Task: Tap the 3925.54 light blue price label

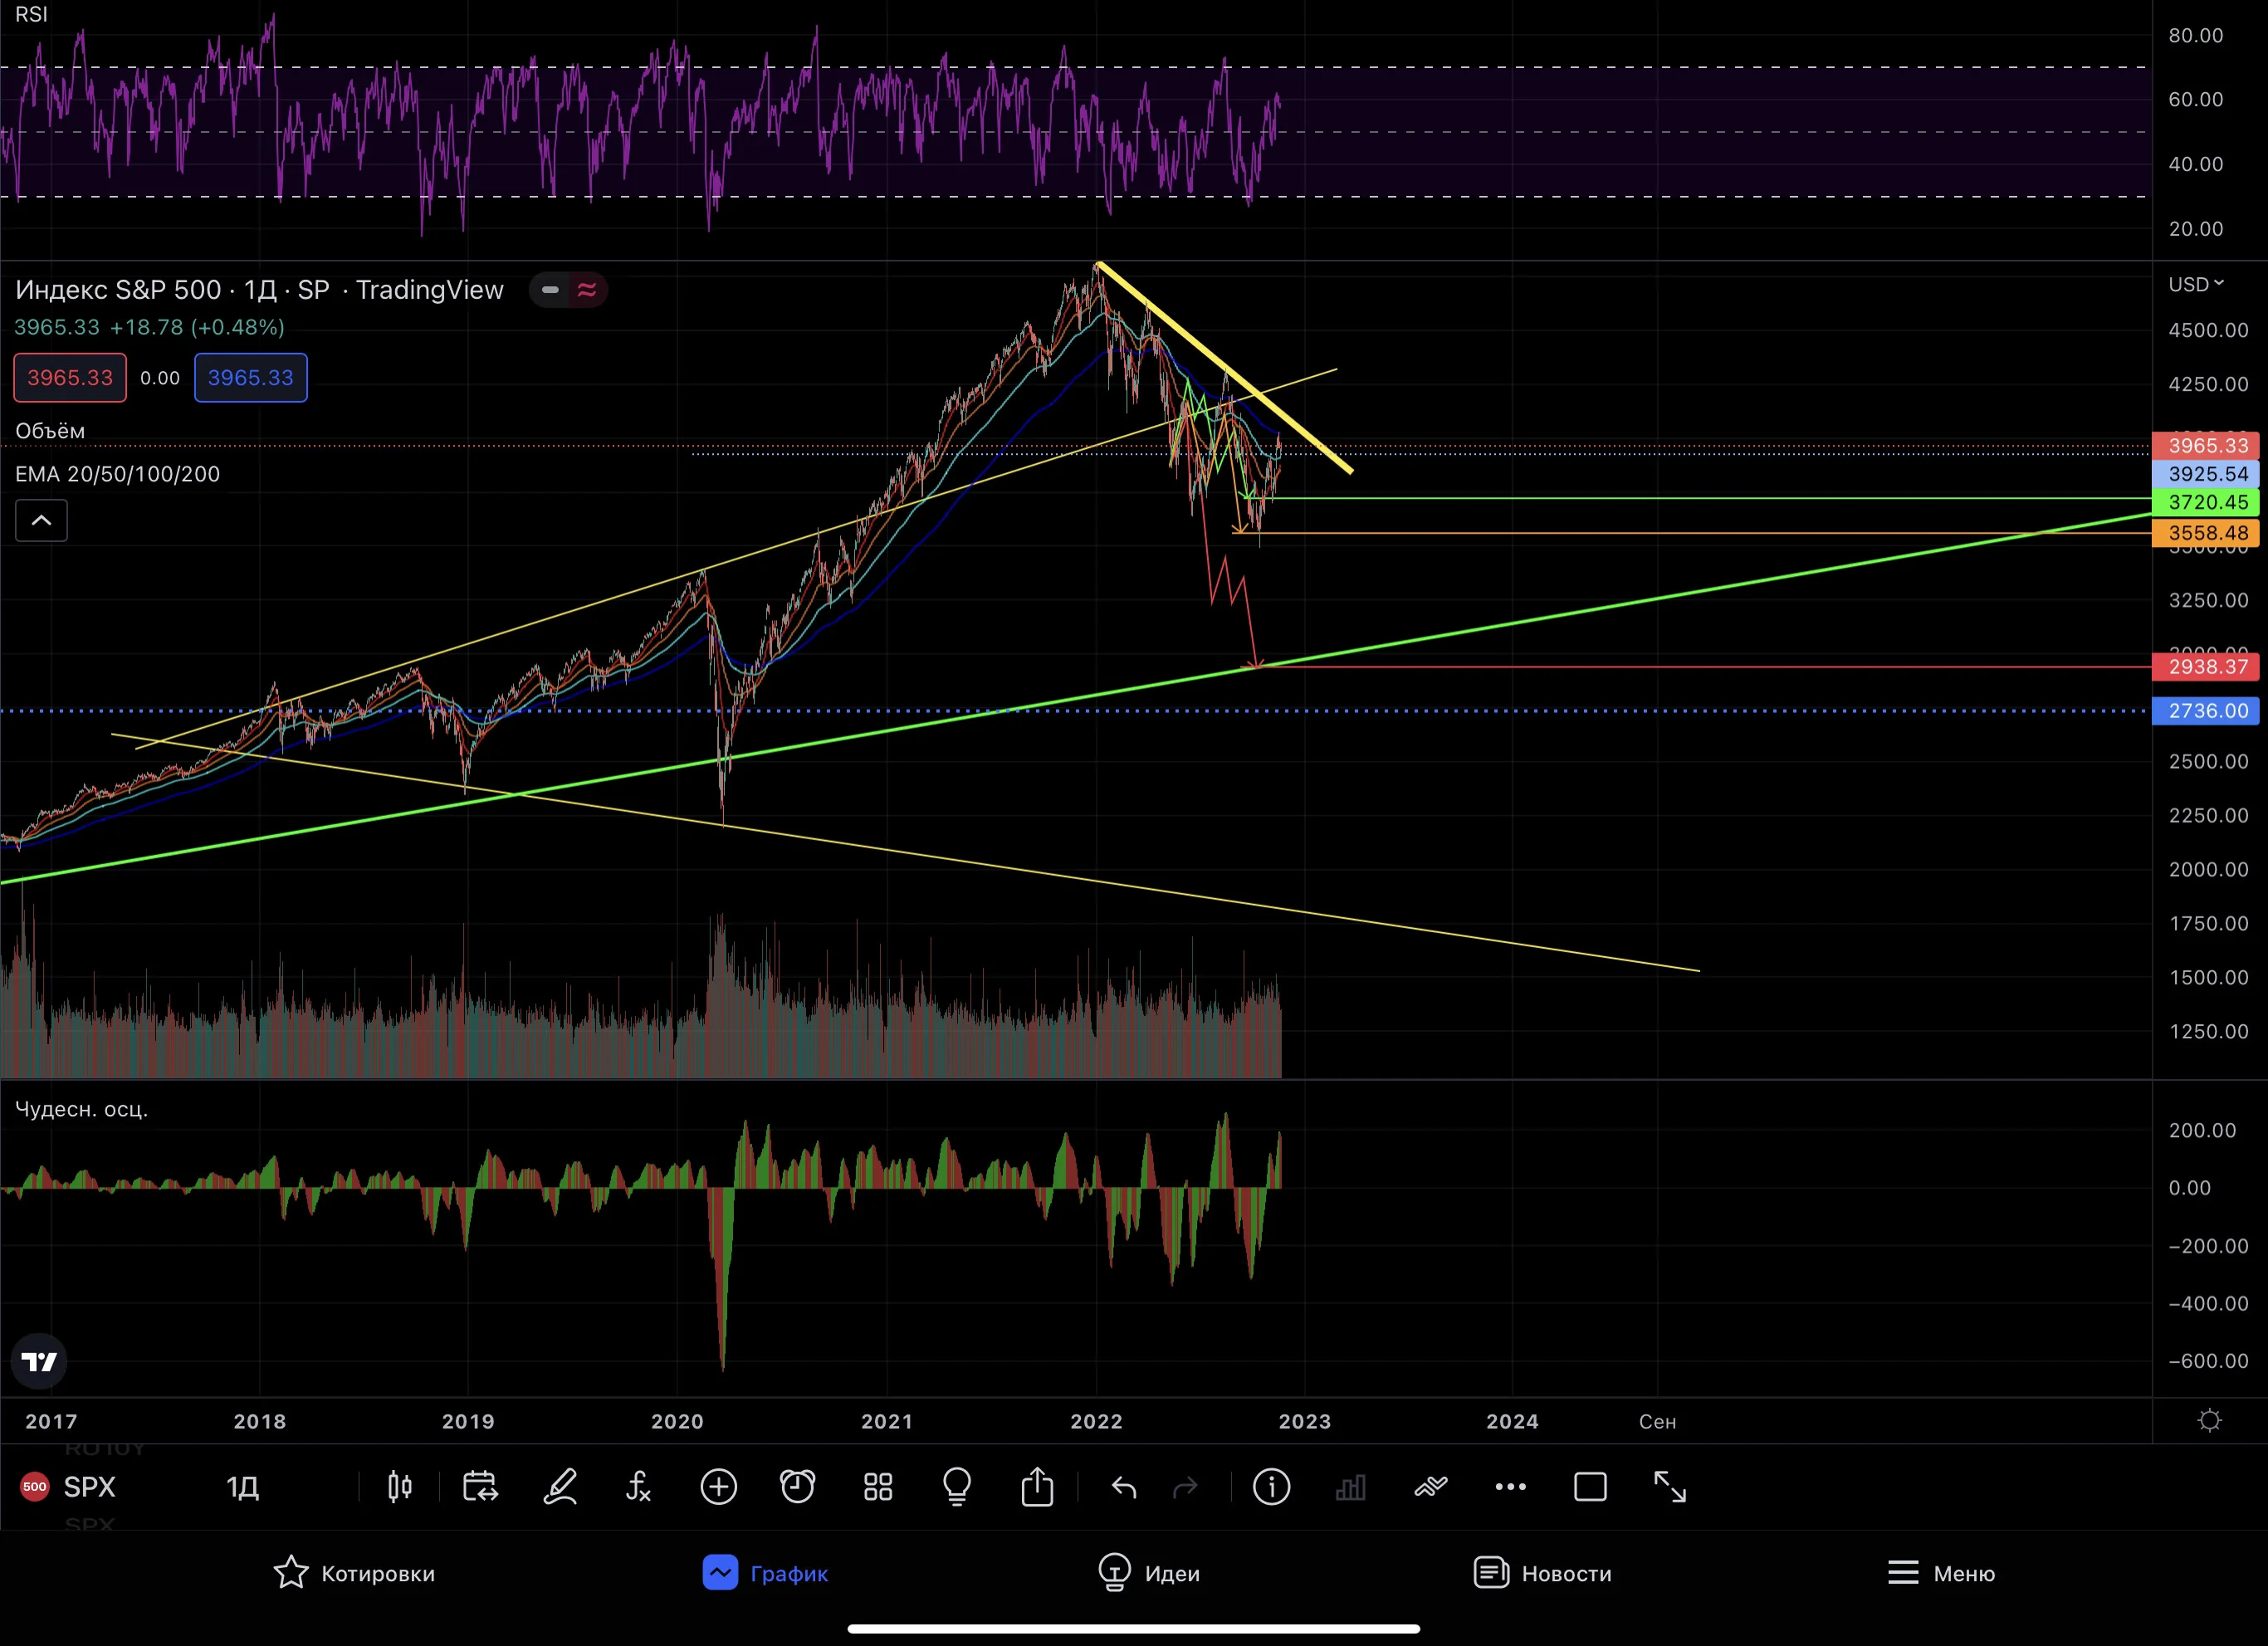Action: pos(2206,474)
